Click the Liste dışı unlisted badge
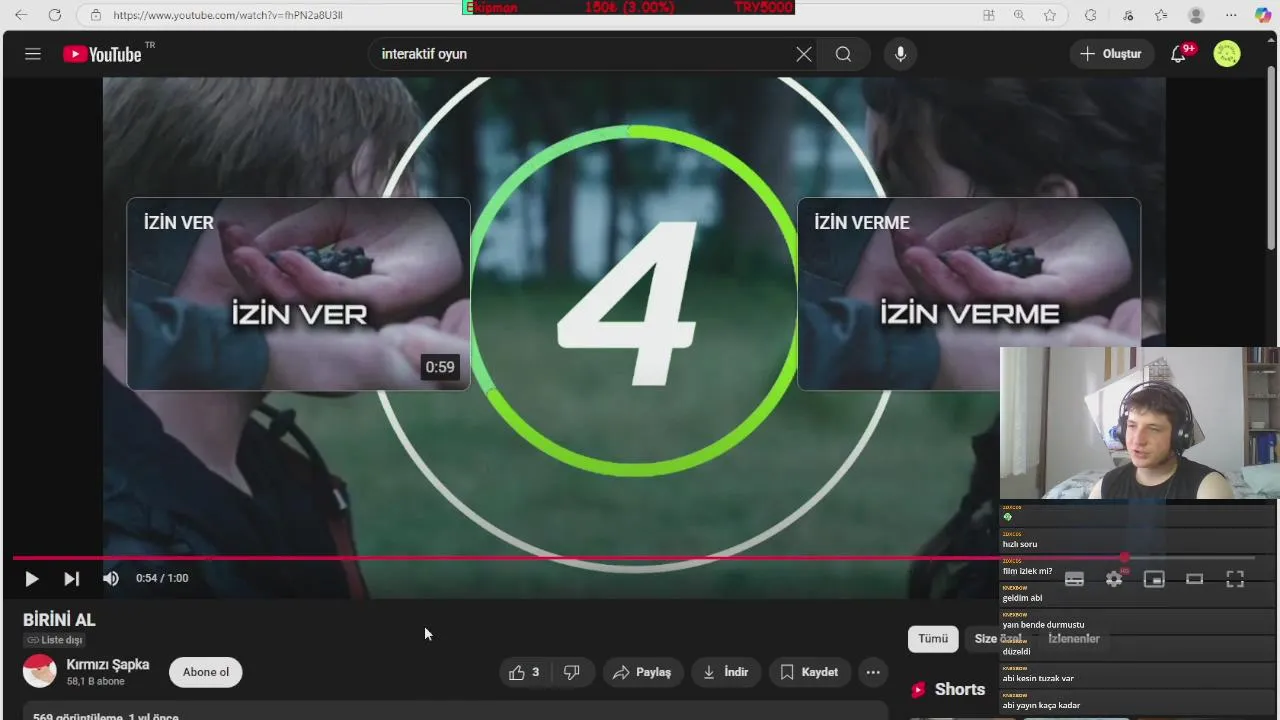 coord(55,640)
